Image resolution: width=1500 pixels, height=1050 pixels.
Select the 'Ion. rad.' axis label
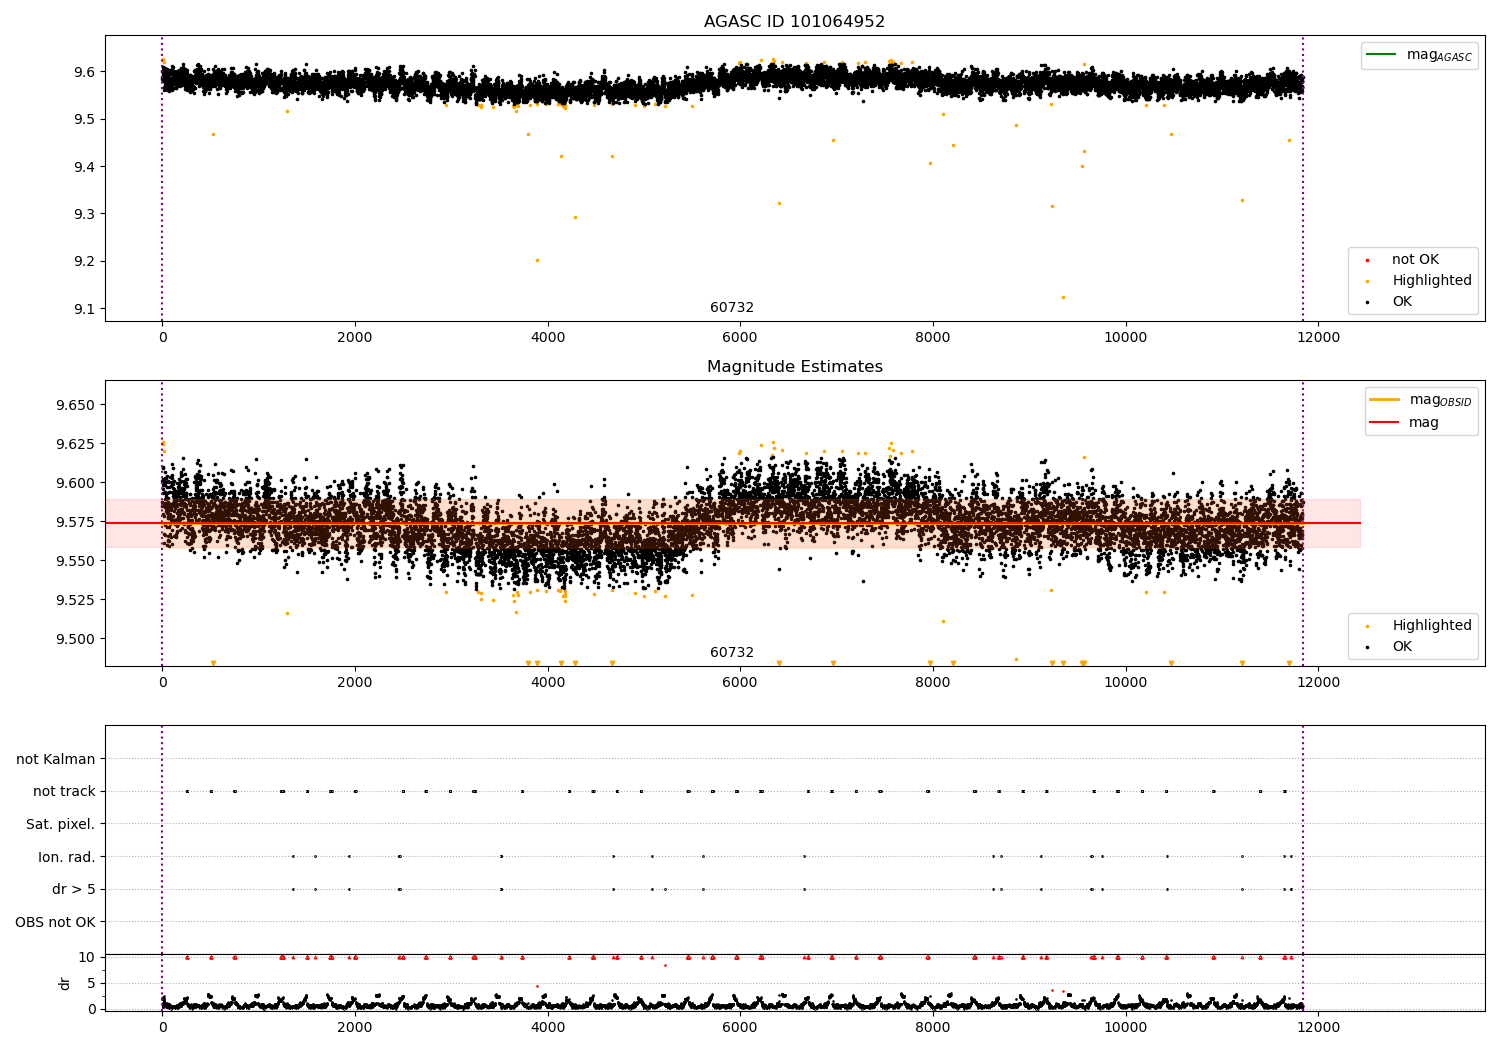coord(67,857)
